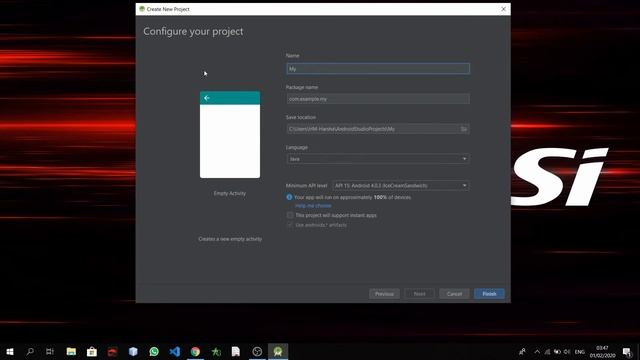The width and height of the screenshot is (640, 360).
Task: Open the document app on taskbar
Action: point(236,351)
